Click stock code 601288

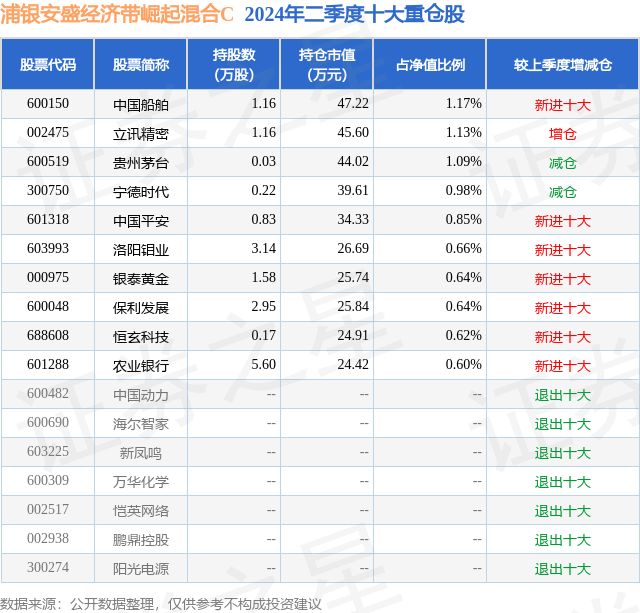(x=48, y=364)
